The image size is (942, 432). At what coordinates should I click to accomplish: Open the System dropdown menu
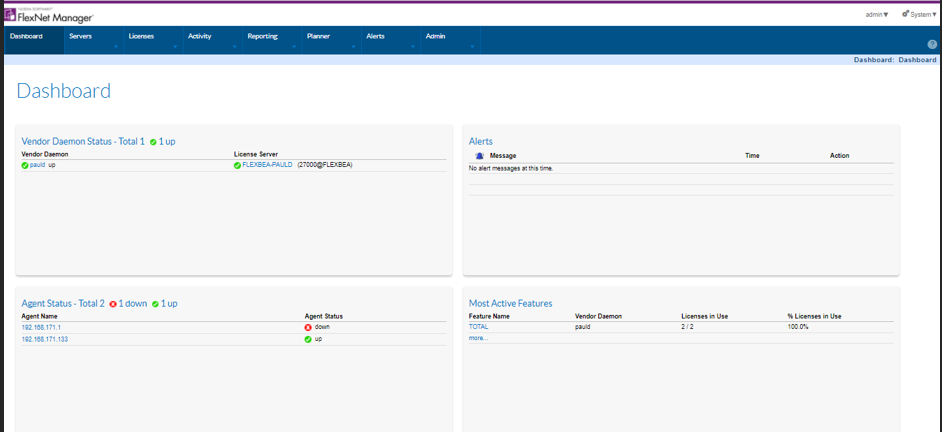point(919,14)
